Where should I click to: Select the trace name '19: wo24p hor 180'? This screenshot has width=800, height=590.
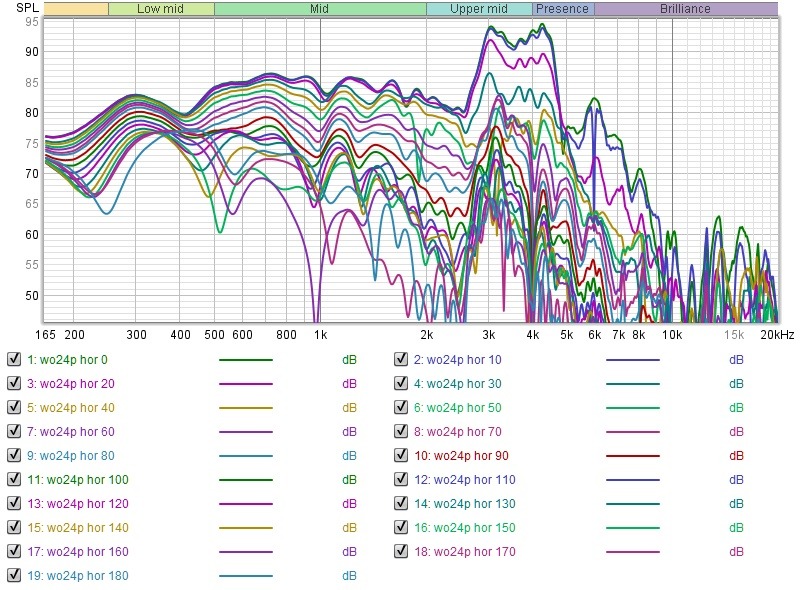[78, 576]
